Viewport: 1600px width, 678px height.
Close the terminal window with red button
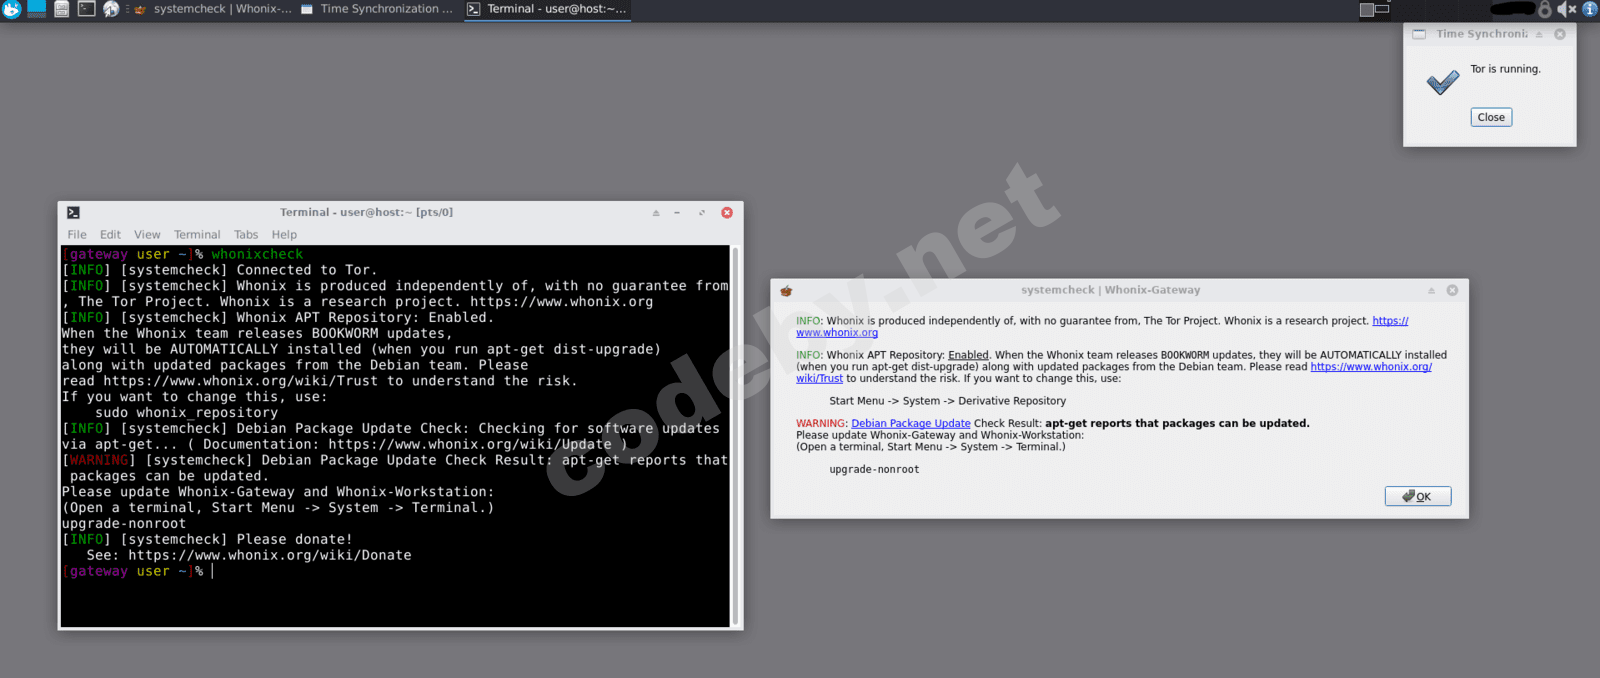tap(727, 213)
